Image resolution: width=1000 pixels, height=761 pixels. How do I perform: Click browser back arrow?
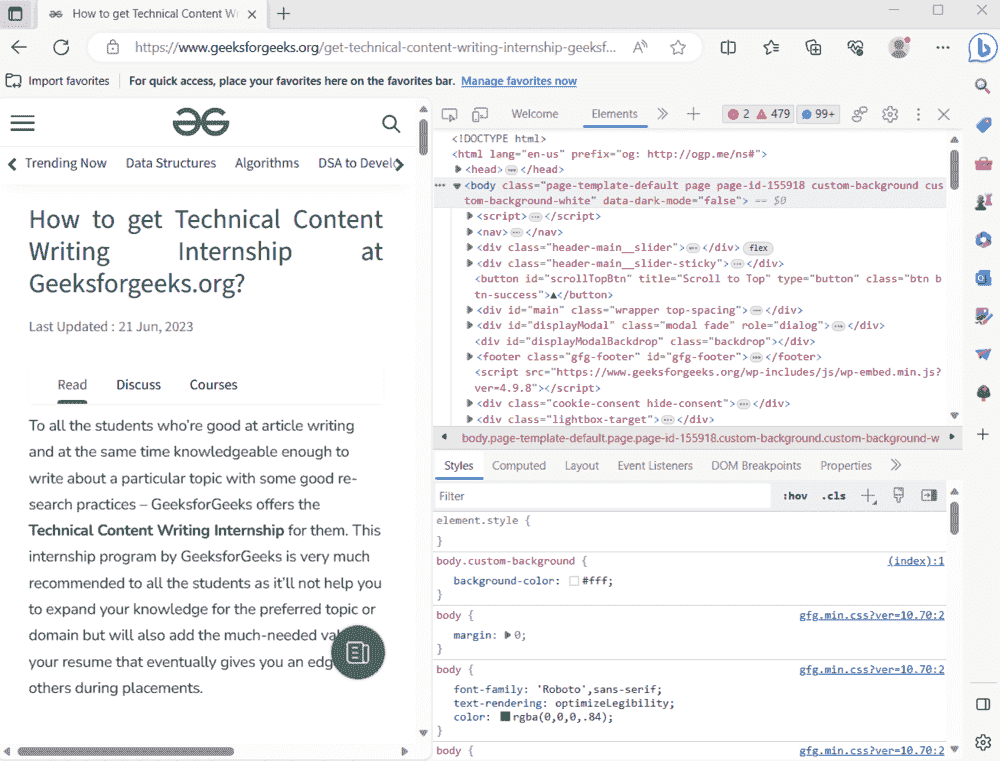click(x=19, y=47)
